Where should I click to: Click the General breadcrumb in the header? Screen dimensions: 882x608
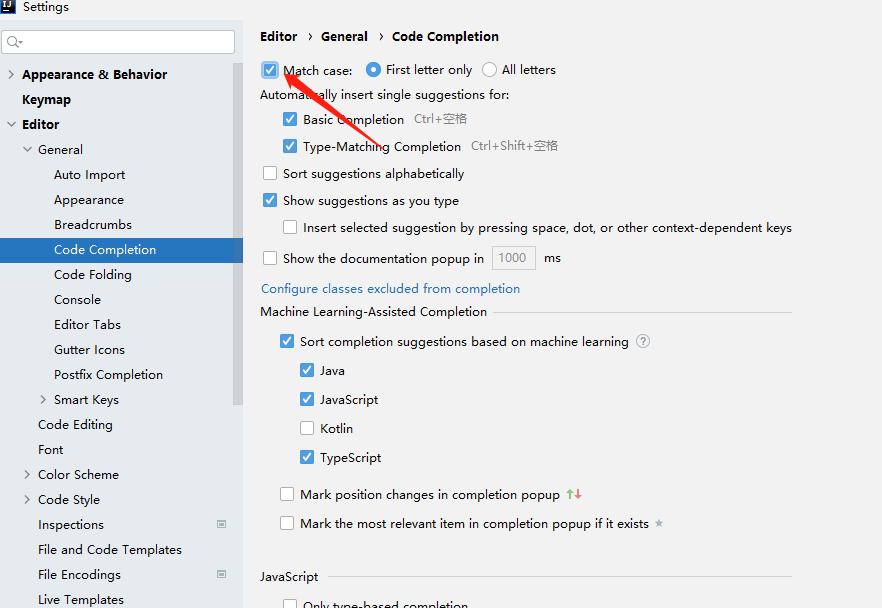[344, 36]
